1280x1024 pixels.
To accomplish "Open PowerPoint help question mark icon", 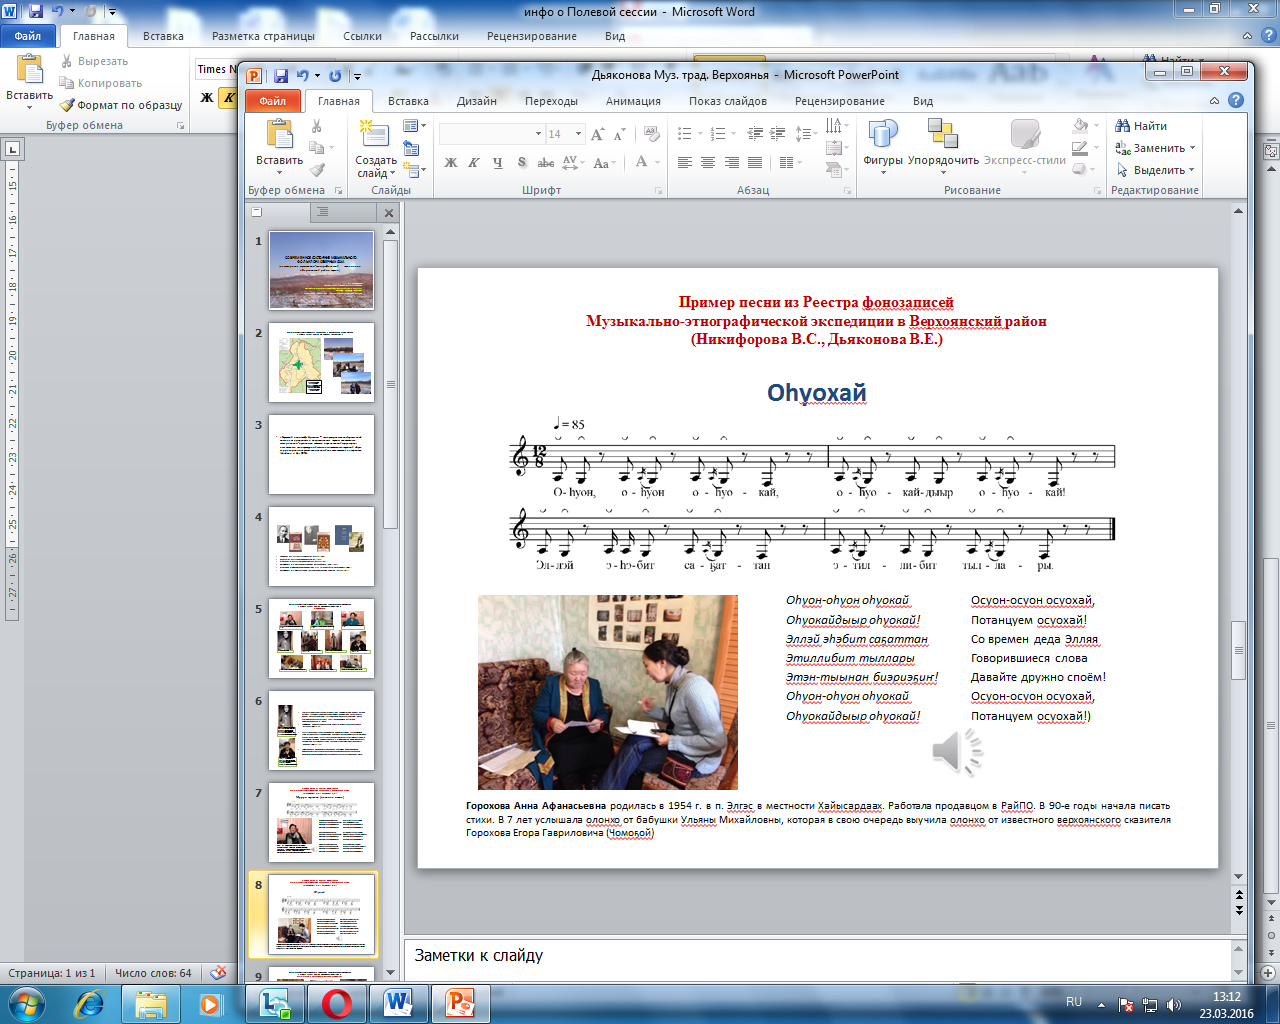I will pyautogui.click(x=1236, y=101).
